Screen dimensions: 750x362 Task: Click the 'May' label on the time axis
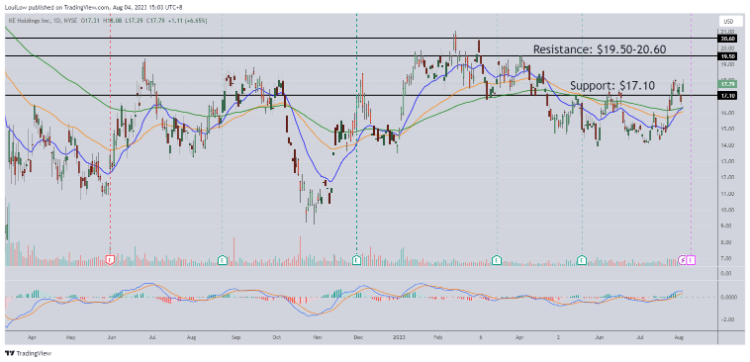click(x=71, y=337)
